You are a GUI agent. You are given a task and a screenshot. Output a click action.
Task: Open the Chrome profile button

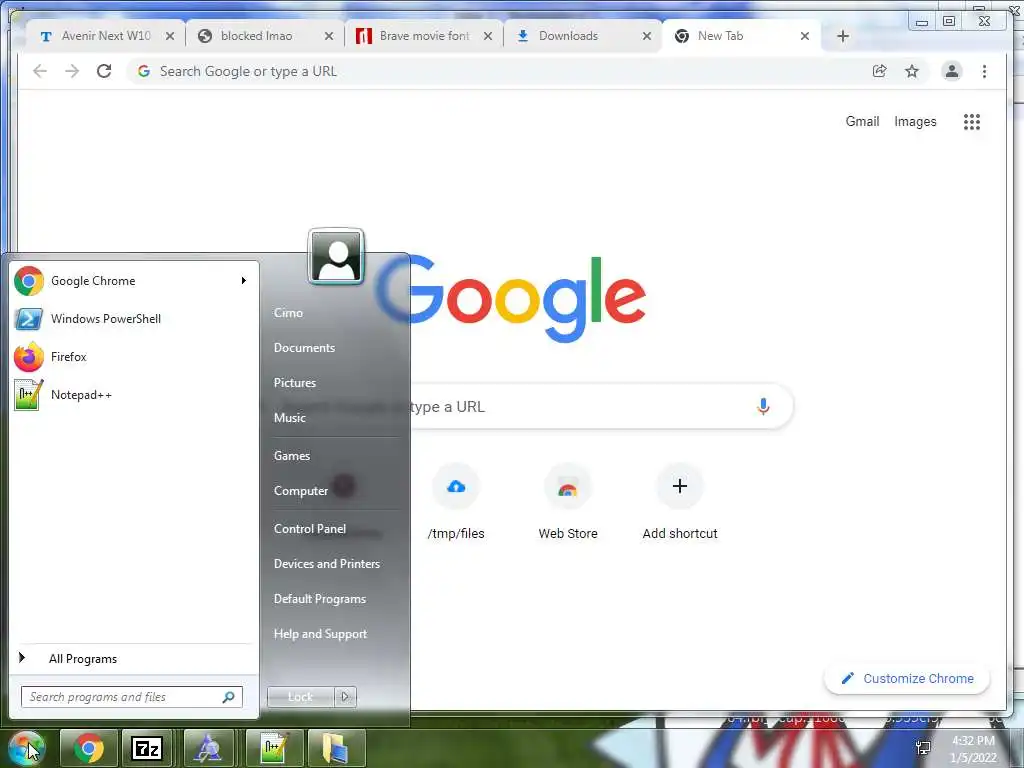pyautogui.click(x=952, y=71)
